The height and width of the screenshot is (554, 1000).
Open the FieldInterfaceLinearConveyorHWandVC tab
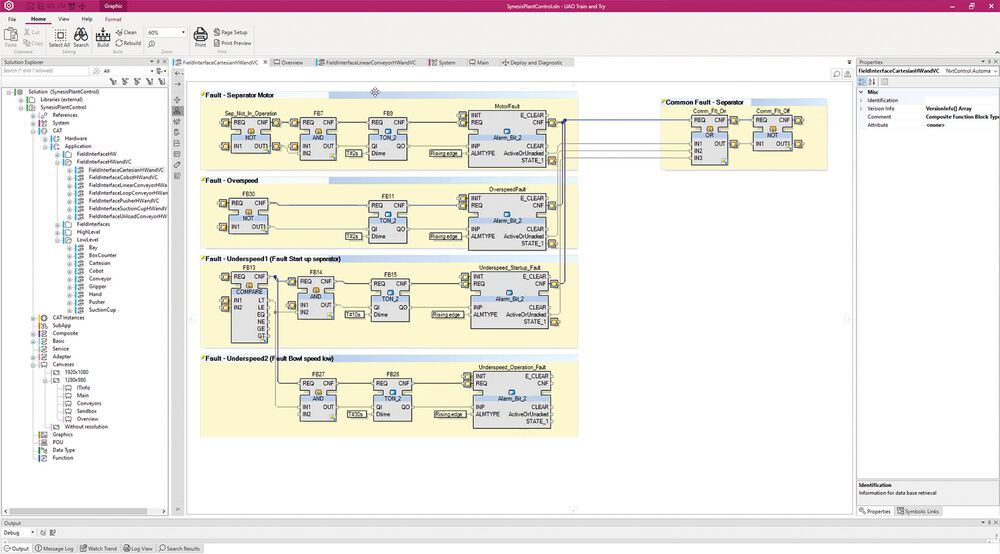[366, 62]
